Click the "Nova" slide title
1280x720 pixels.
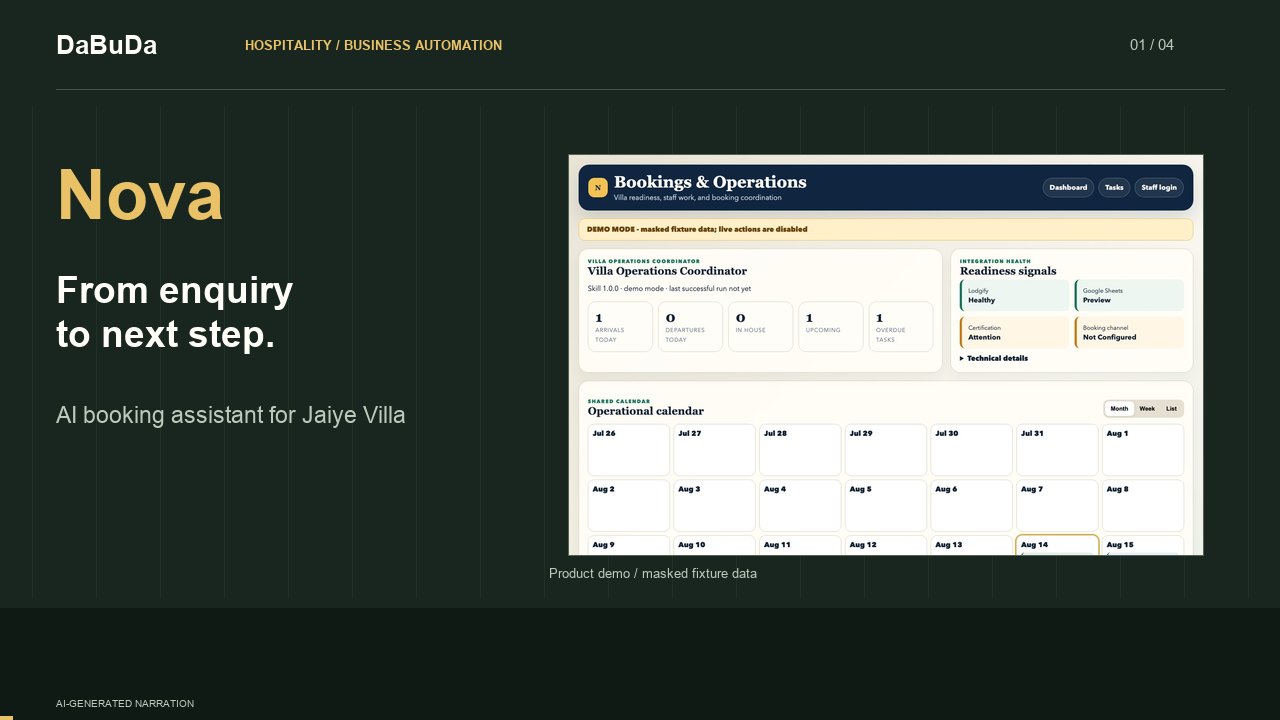click(x=140, y=194)
